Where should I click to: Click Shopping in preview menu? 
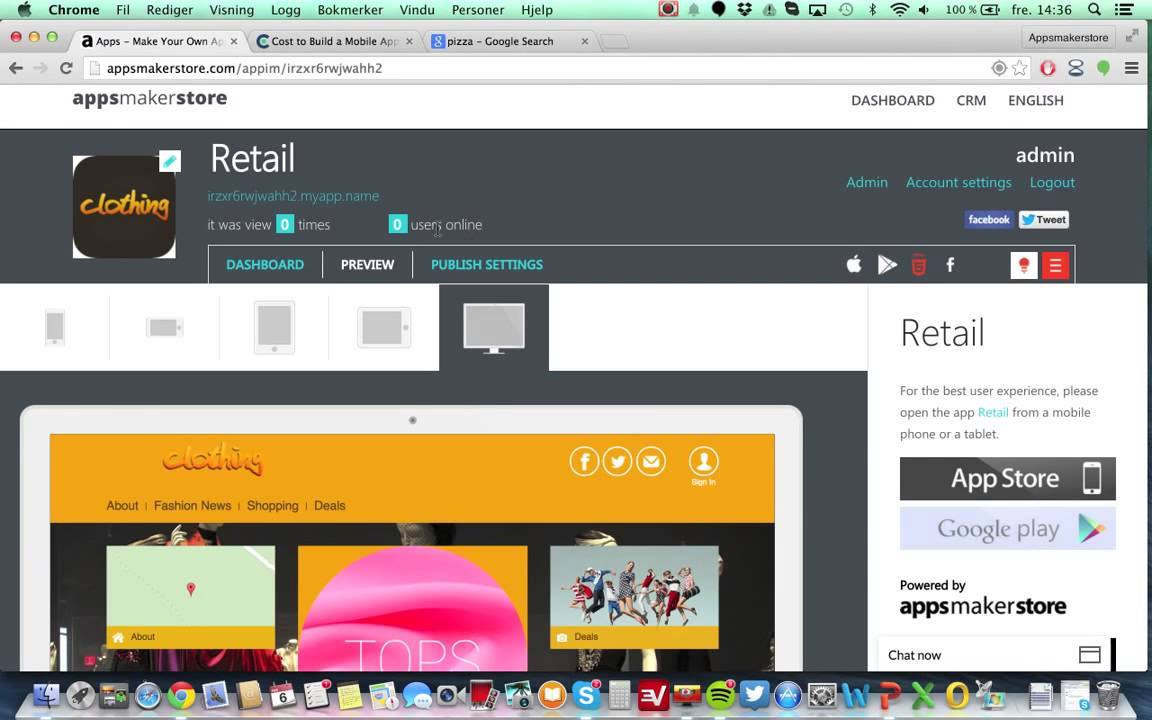(x=273, y=505)
